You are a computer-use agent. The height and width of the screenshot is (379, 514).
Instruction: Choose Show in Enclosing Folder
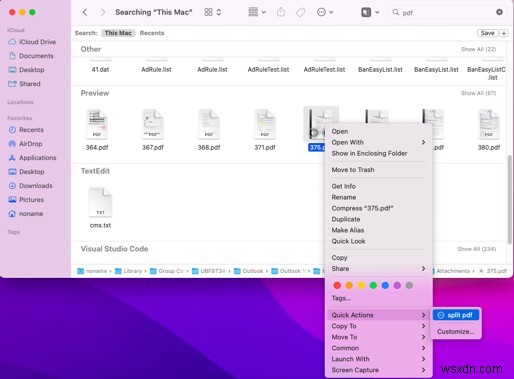tap(378, 153)
